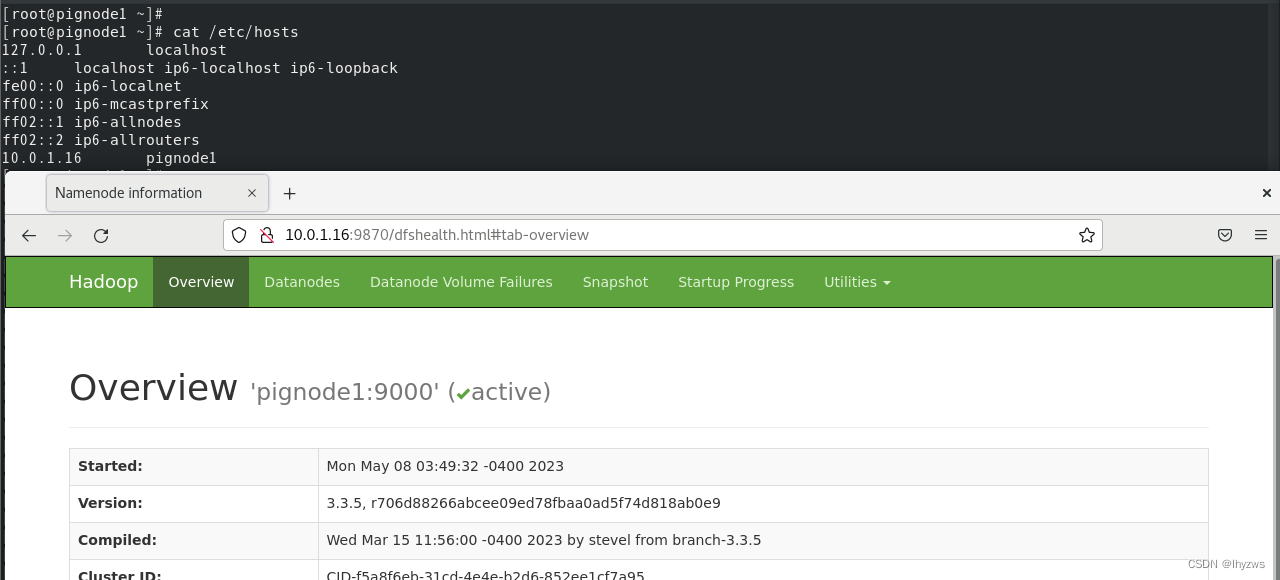Viewport: 1280px width, 580px height.
Task: Select the Compiled date value cell
Action: (763, 540)
